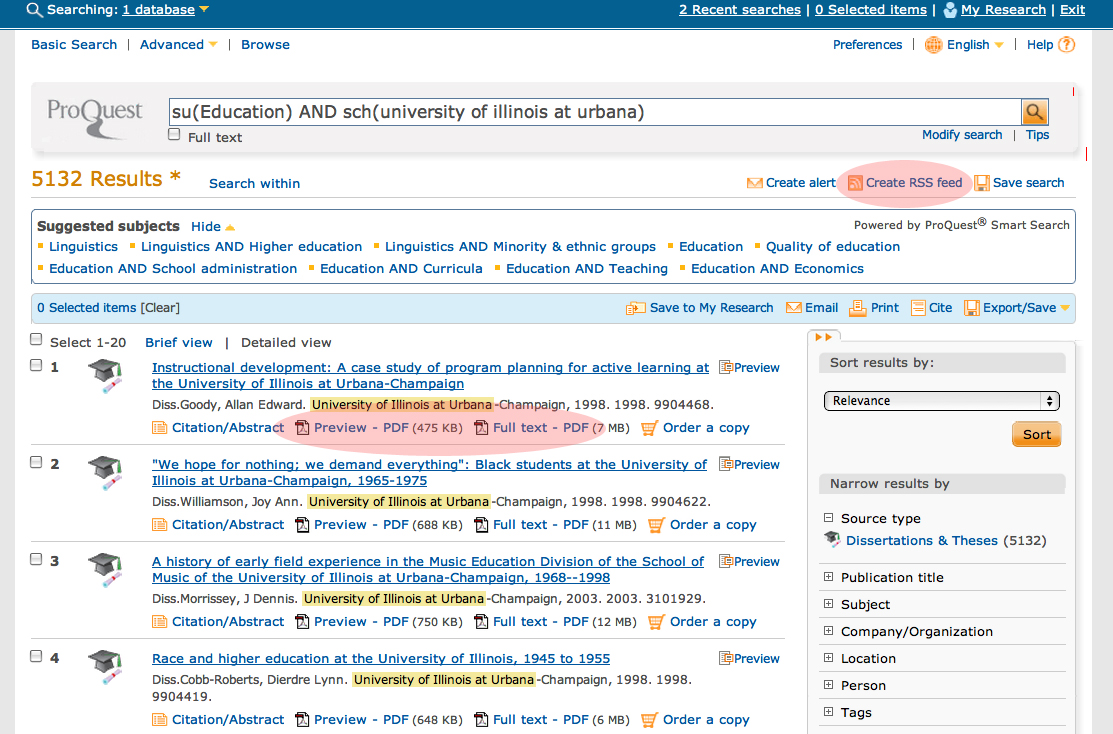The width and height of the screenshot is (1113, 734).
Task: Click the Cite document icon
Action: coord(919,307)
